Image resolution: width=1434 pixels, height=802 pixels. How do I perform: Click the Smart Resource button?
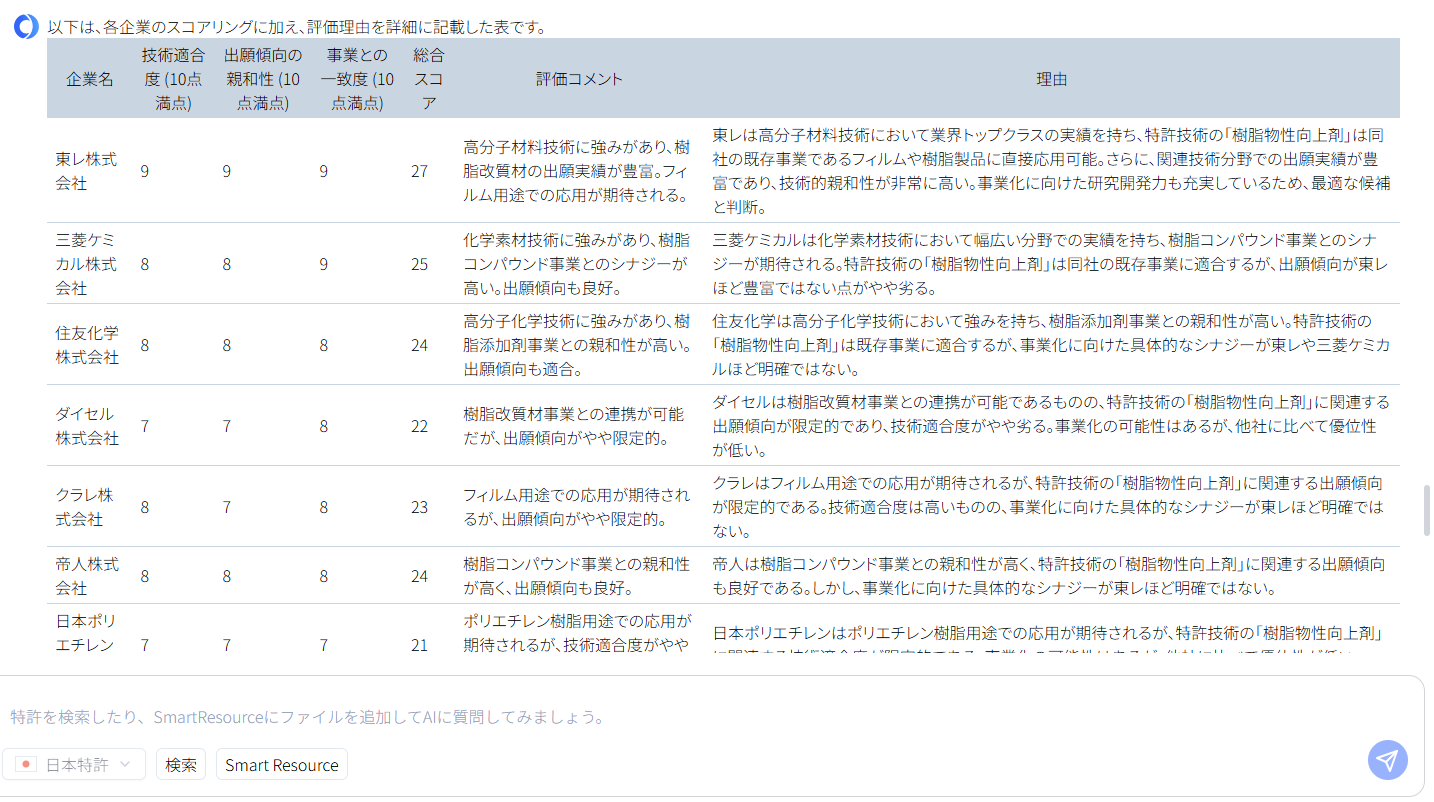[282, 764]
